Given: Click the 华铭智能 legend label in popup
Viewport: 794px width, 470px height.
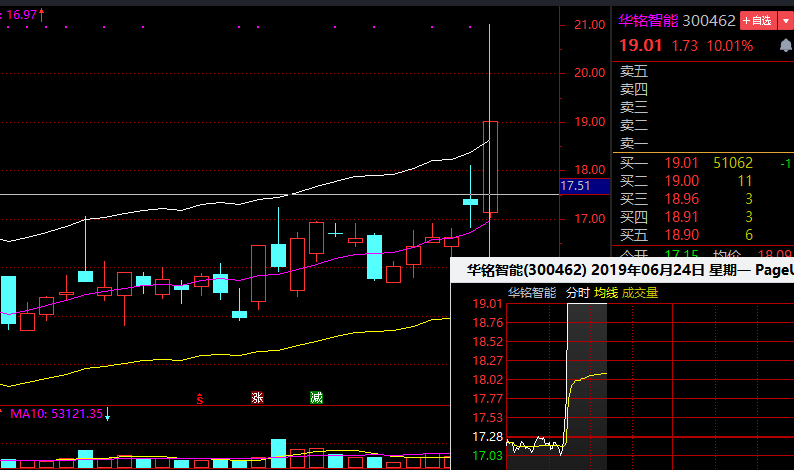Looking at the screenshot, I should [x=532, y=293].
